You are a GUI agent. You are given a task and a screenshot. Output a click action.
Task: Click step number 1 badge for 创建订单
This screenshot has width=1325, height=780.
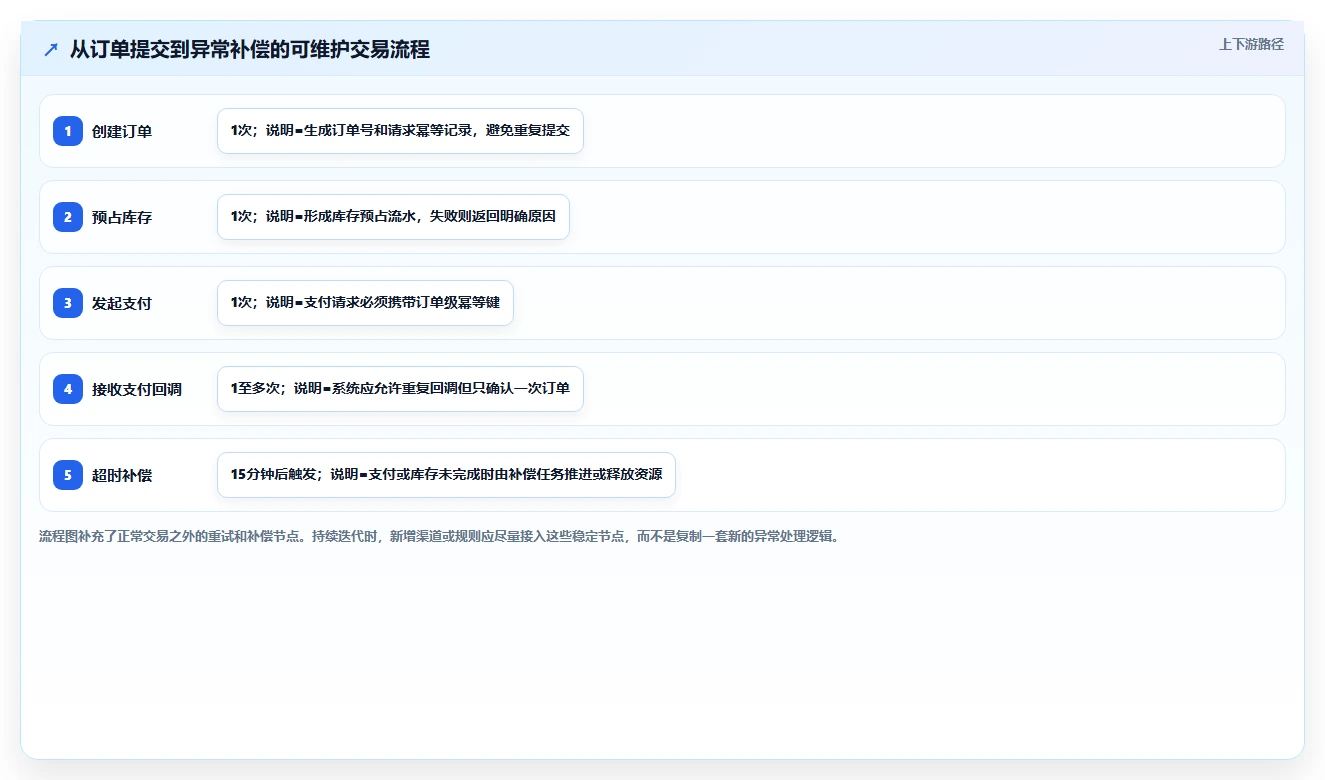coord(68,131)
